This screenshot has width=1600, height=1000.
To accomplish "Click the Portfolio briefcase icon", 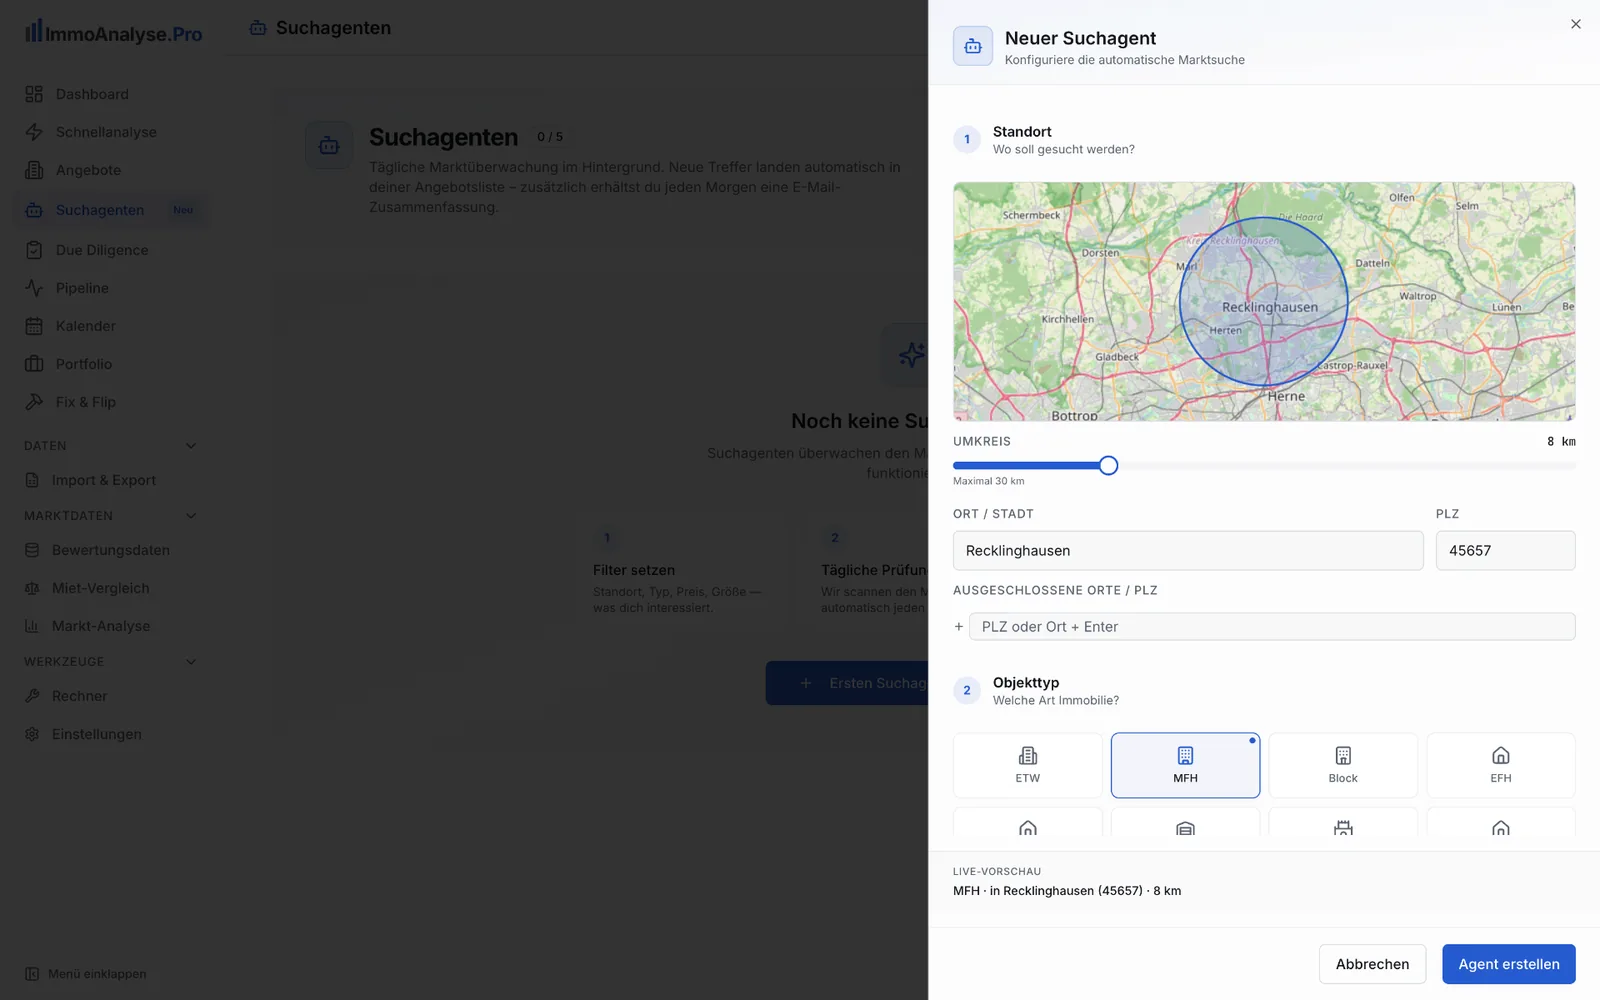I will pos(34,364).
